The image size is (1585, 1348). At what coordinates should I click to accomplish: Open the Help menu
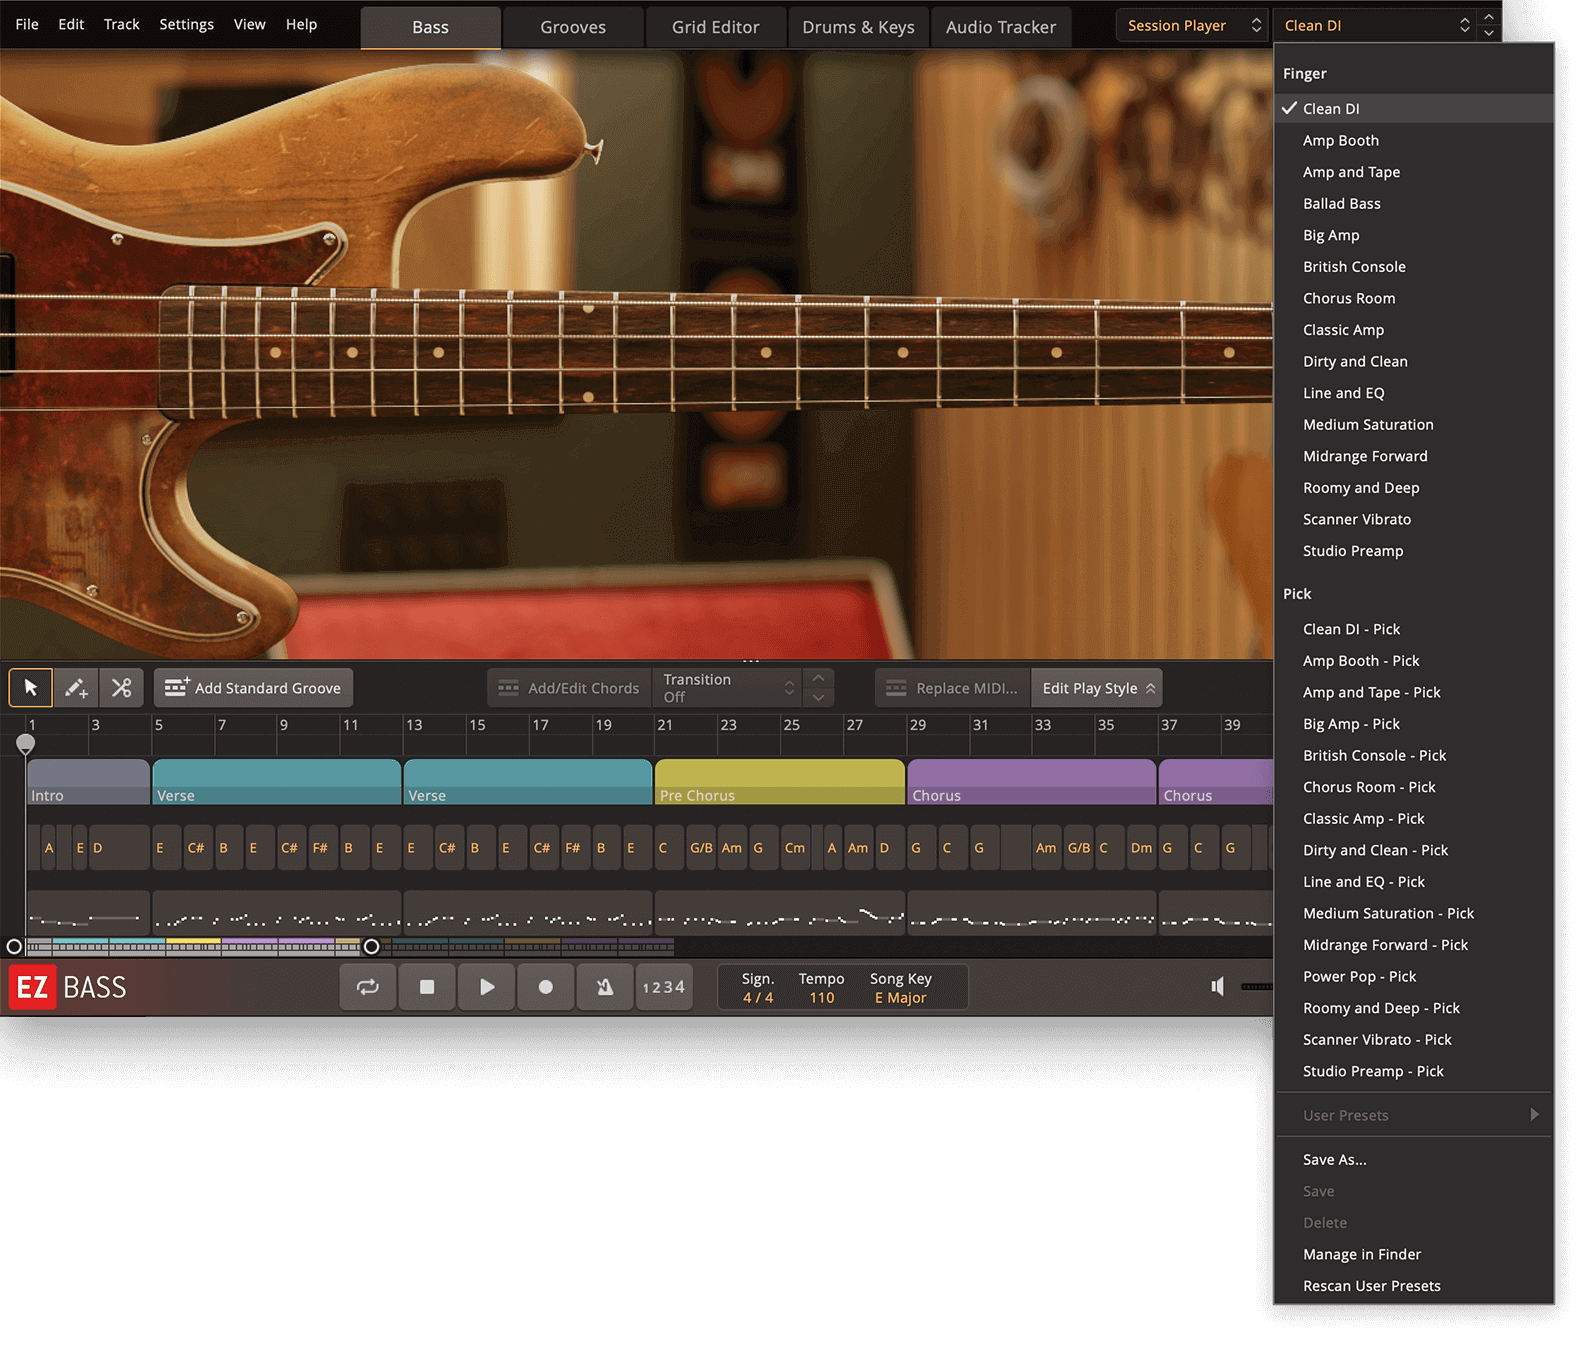tap(301, 24)
